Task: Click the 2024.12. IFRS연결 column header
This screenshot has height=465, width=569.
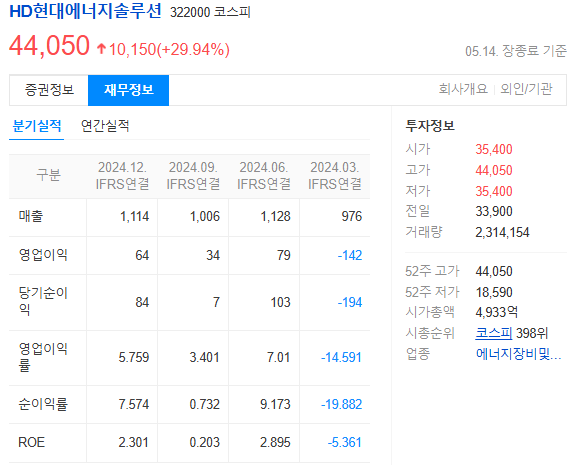Action: click(x=122, y=176)
